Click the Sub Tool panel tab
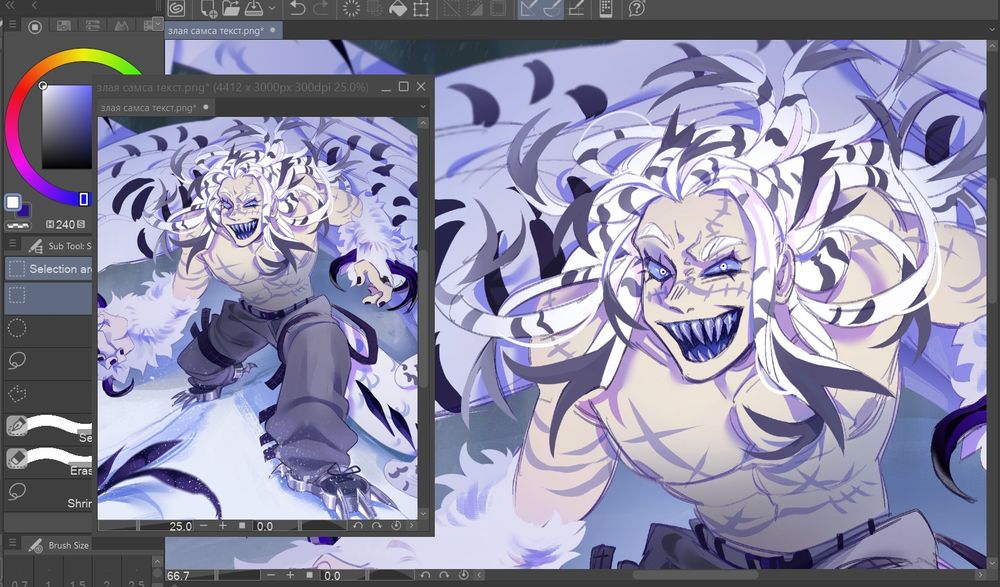Screen dimensions: 1000x587 [x=61, y=246]
